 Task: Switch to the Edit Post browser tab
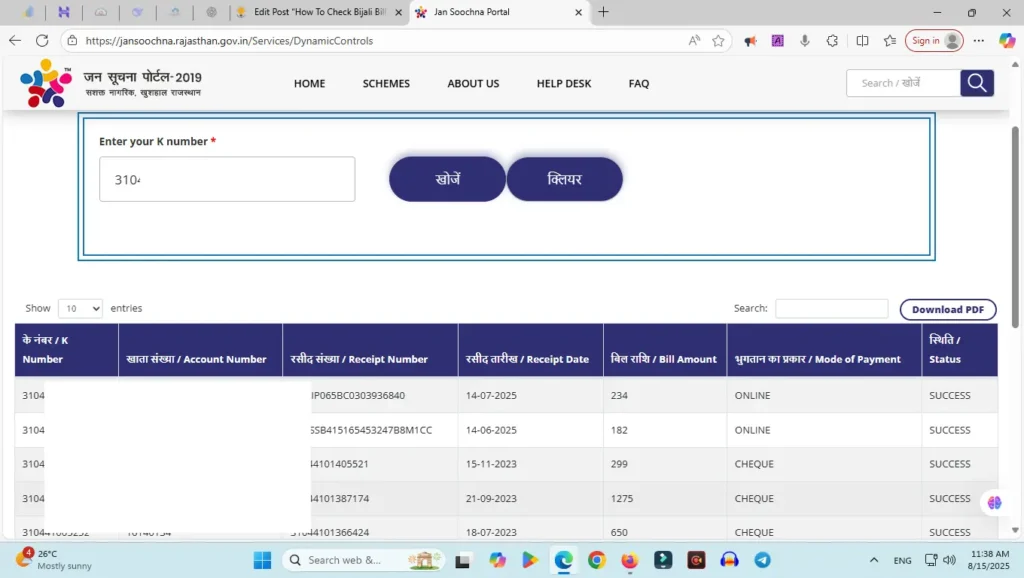click(x=318, y=12)
